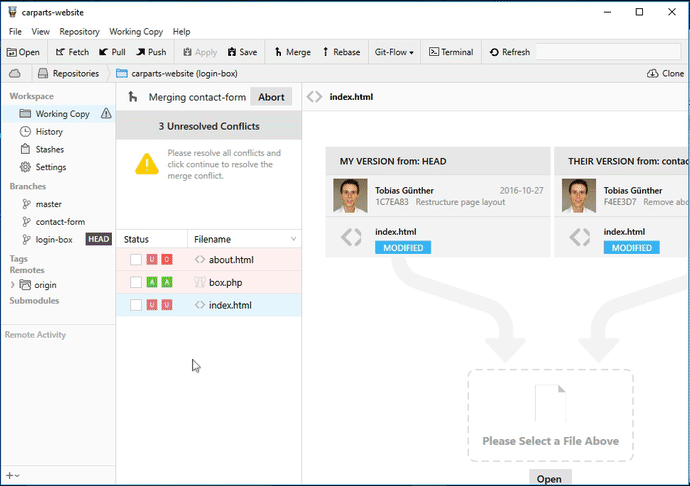
Task: Click the Save stash icon
Action: pos(233,52)
